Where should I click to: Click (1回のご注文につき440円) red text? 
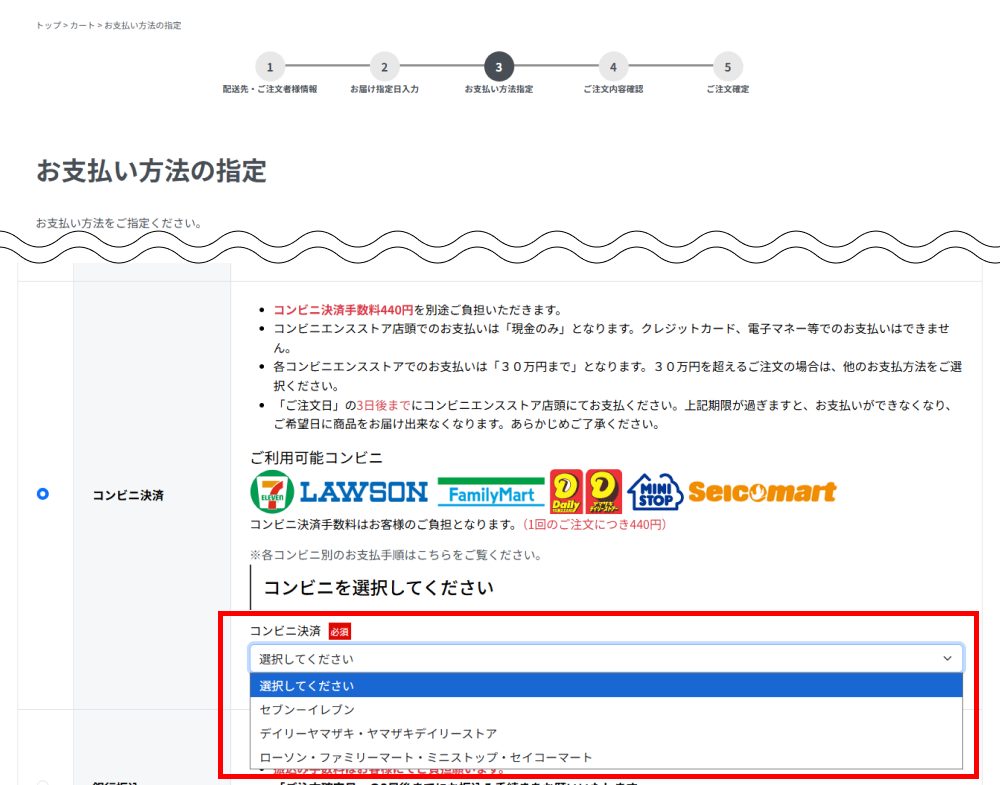tap(594, 524)
